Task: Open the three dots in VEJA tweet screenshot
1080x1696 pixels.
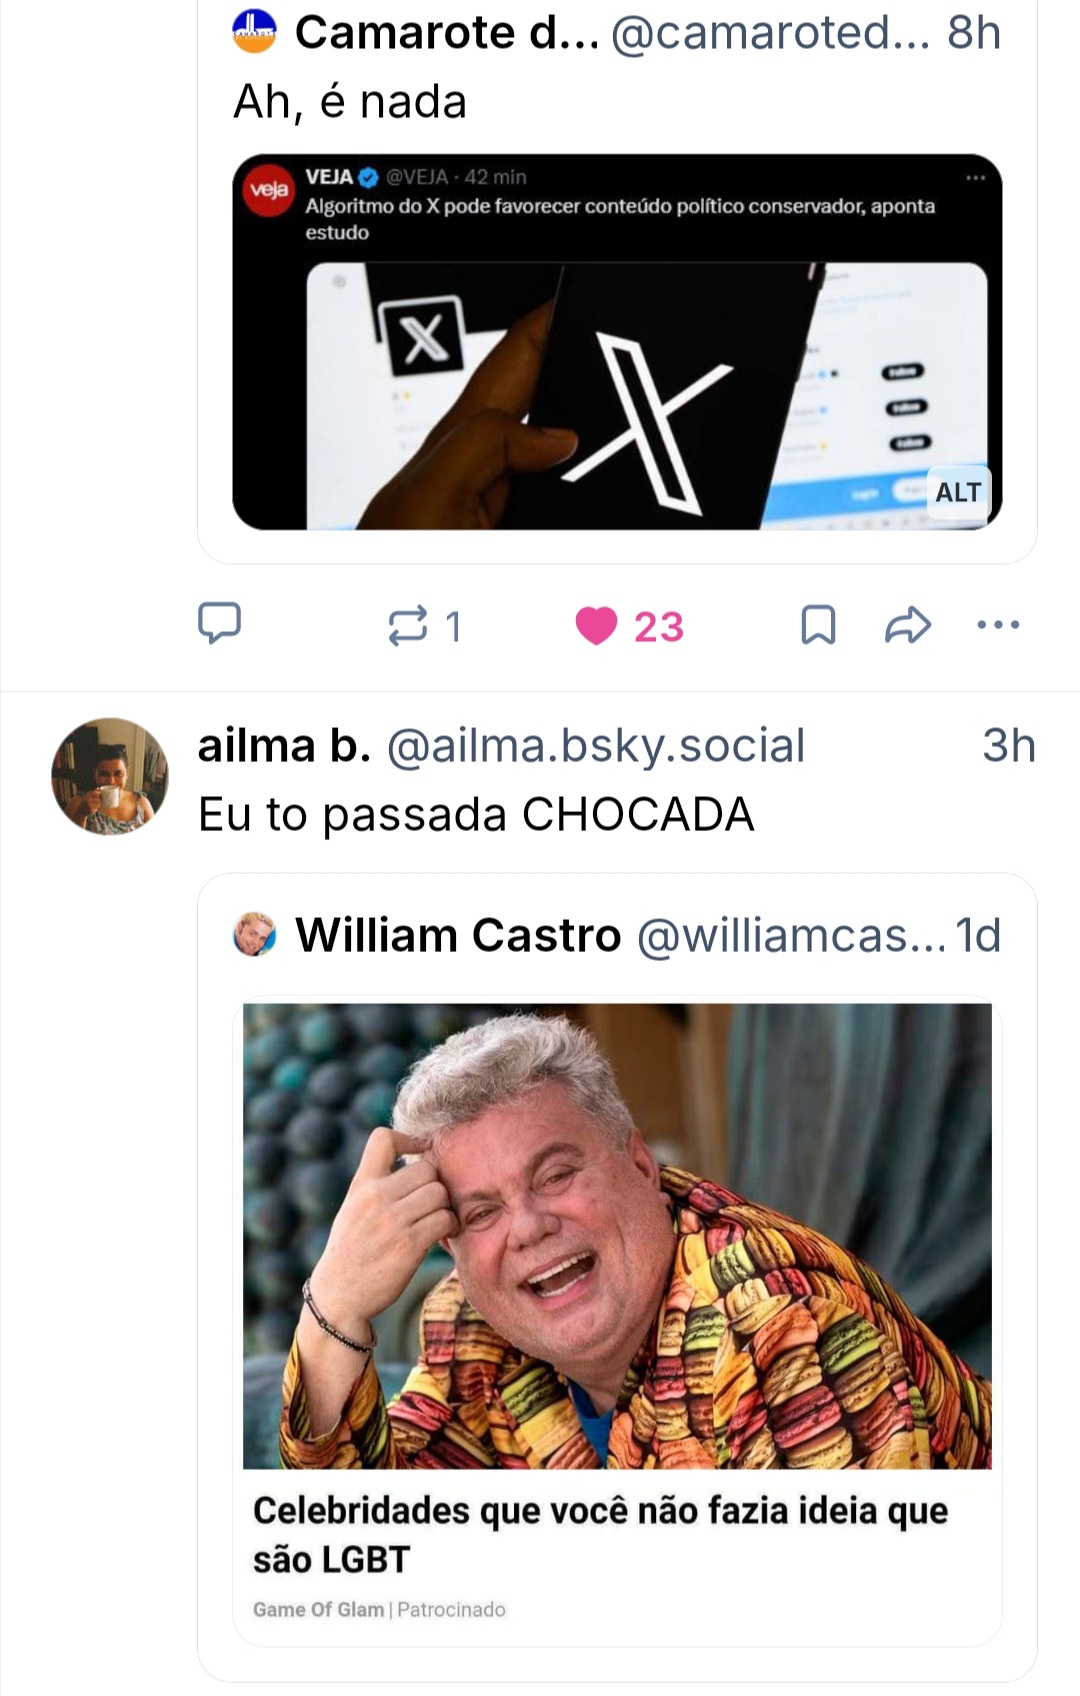Action: coord(975,178)
